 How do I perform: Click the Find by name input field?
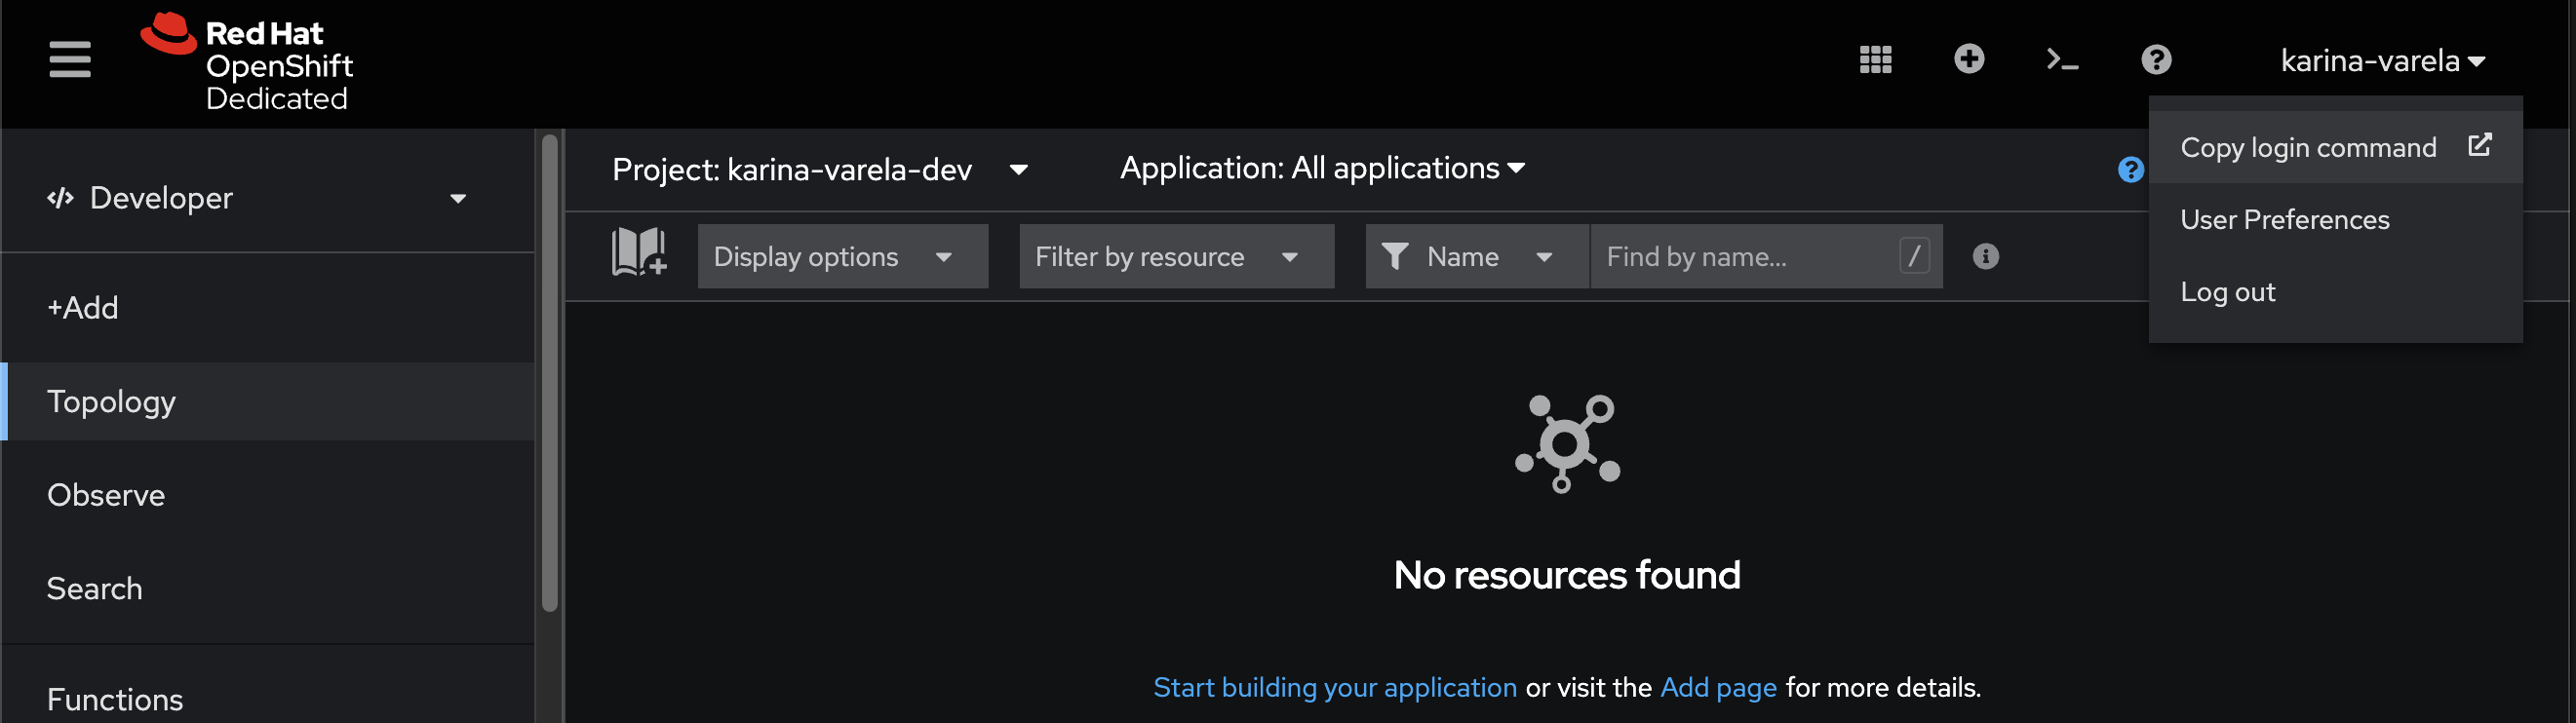point(1766,257)
